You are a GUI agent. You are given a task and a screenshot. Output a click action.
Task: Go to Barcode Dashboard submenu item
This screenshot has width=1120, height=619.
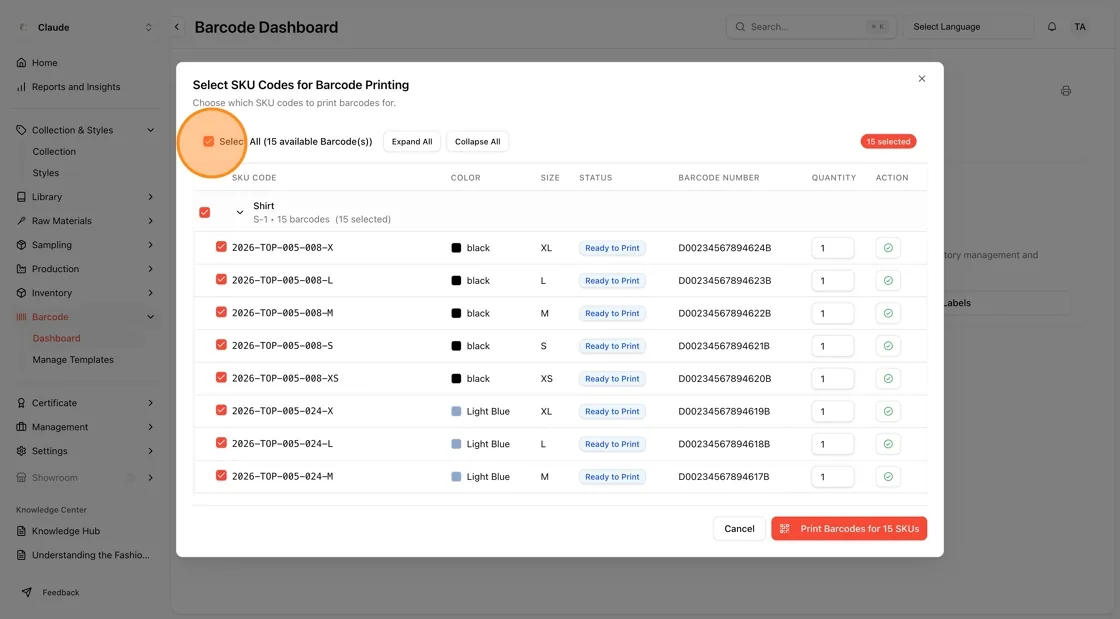pos(56,338)
